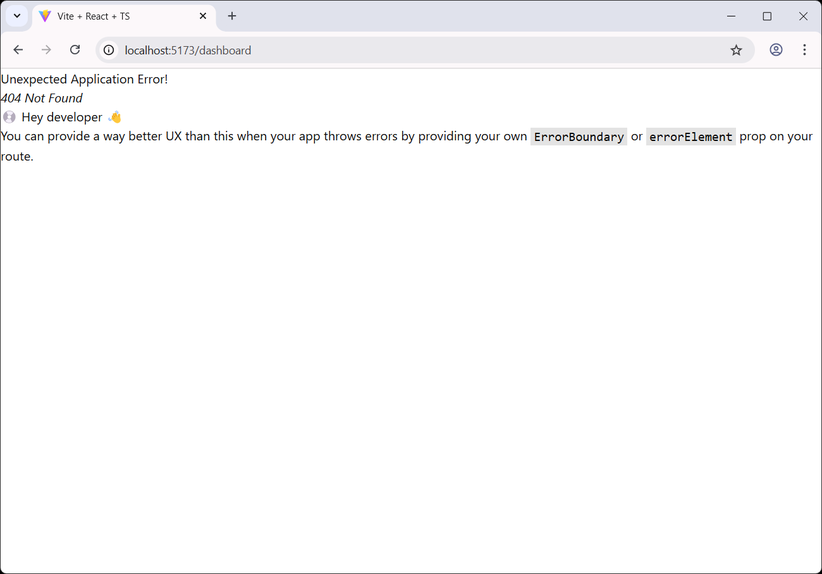Click the browser back arrow
The image size is (822, 574).
point(18,50)
